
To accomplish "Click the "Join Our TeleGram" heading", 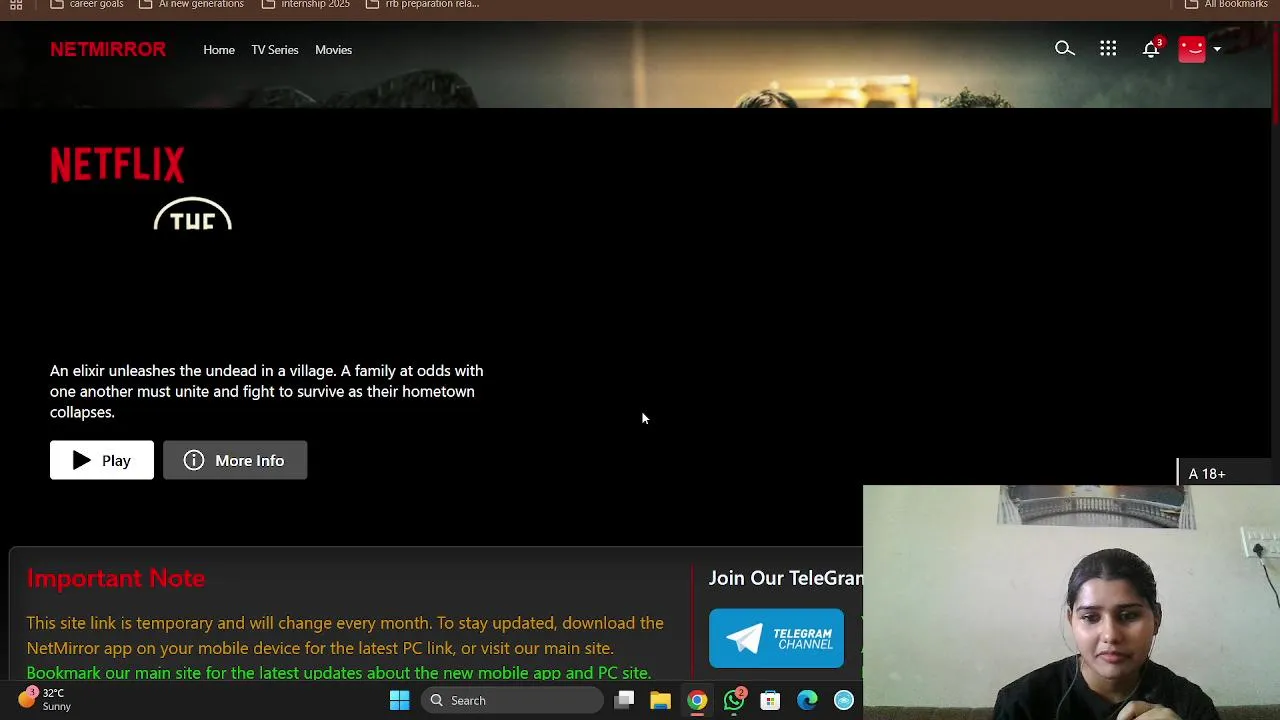I will coord(786,578).
